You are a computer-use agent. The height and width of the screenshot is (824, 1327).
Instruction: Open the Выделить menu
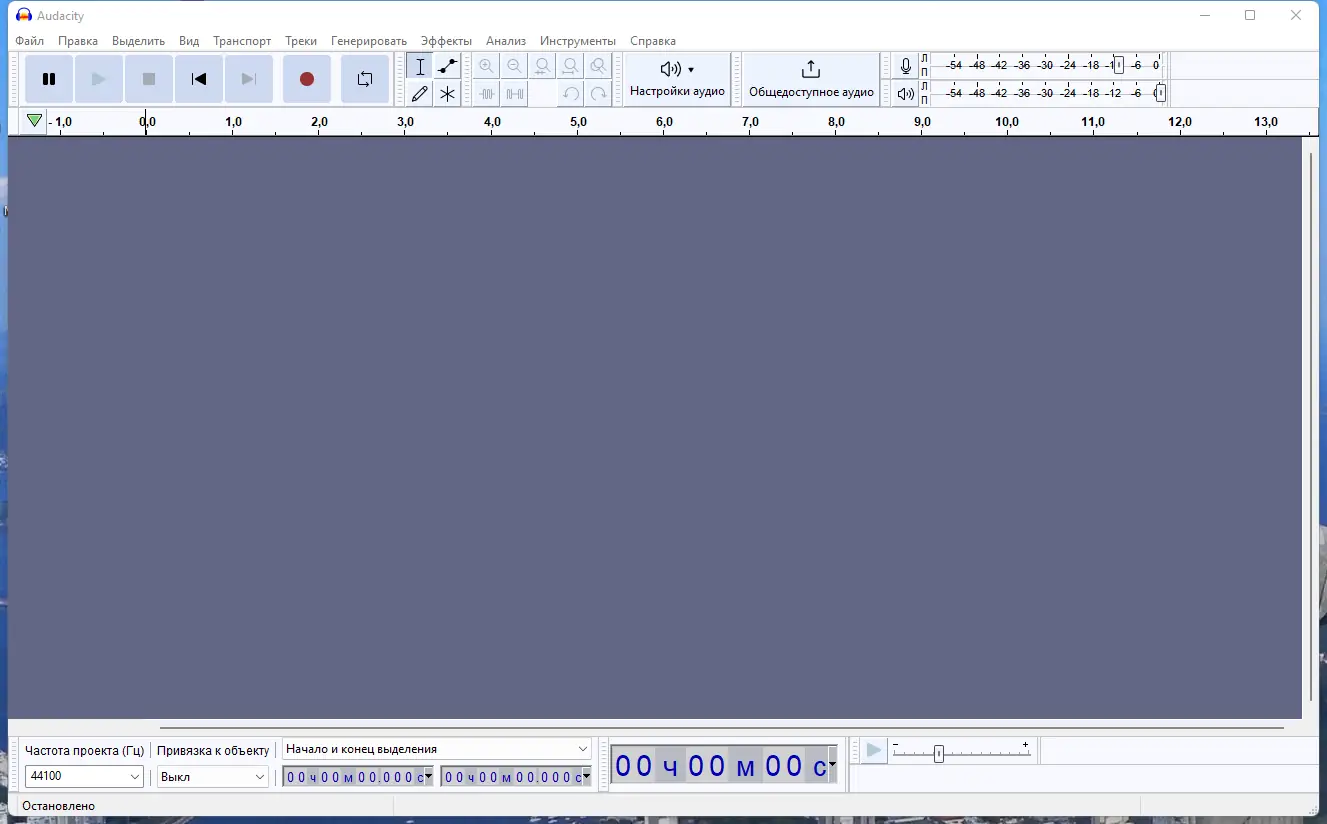click(x=138, y=41)
